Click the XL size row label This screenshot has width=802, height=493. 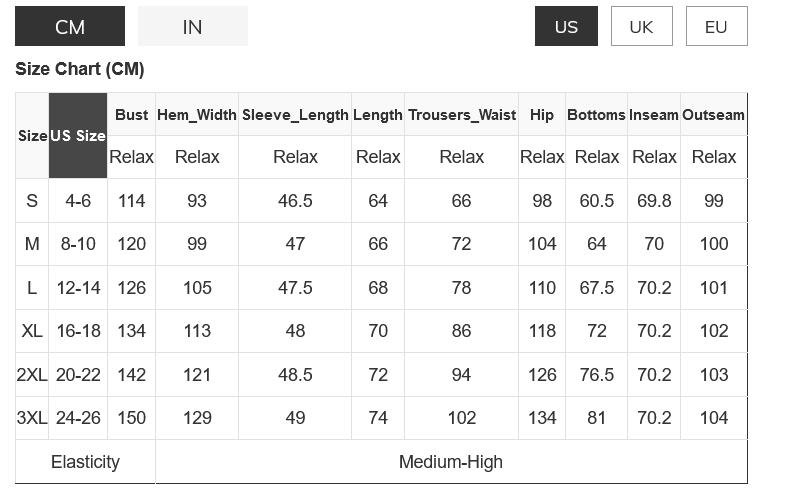[32, 331]
